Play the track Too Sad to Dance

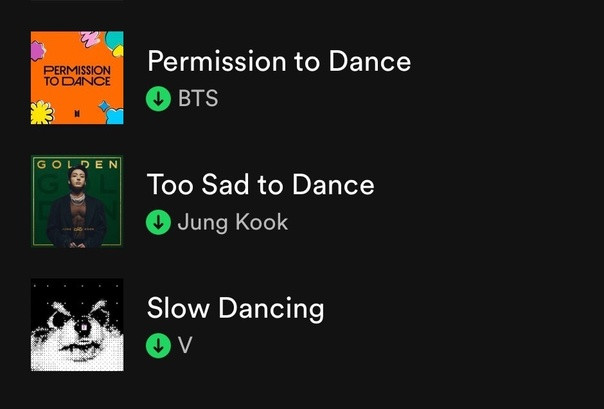point(261,185)
